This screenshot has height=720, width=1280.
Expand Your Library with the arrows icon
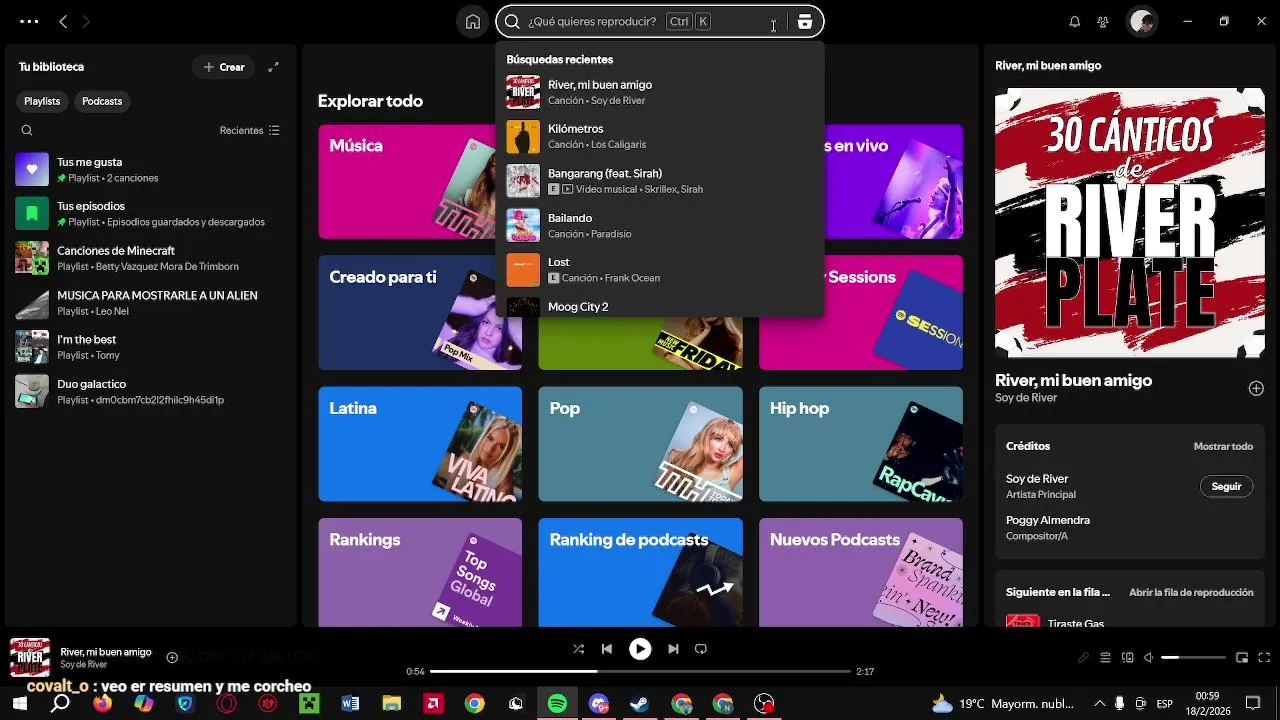[273, 67]
